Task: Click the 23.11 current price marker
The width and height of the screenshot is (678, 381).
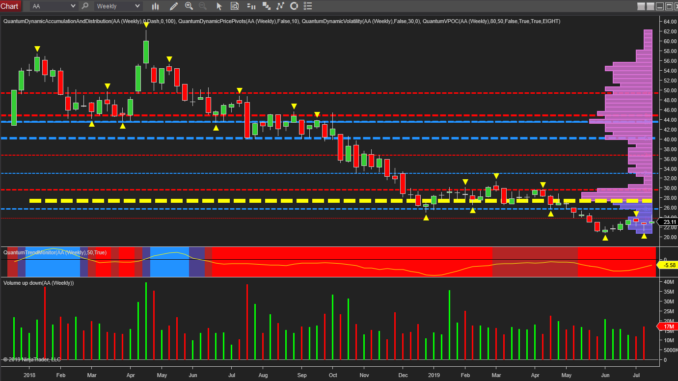Action: (668, 222)
